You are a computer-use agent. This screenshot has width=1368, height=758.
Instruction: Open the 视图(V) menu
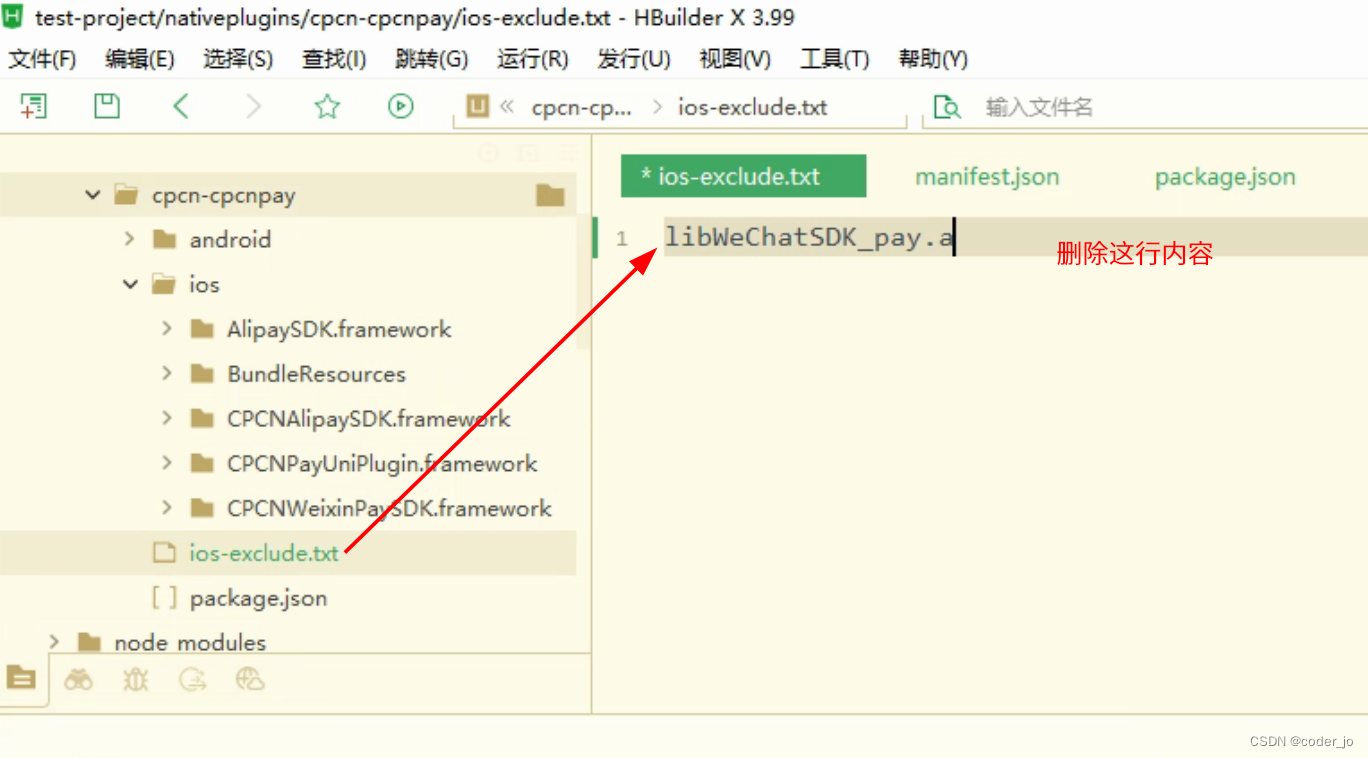735,59
